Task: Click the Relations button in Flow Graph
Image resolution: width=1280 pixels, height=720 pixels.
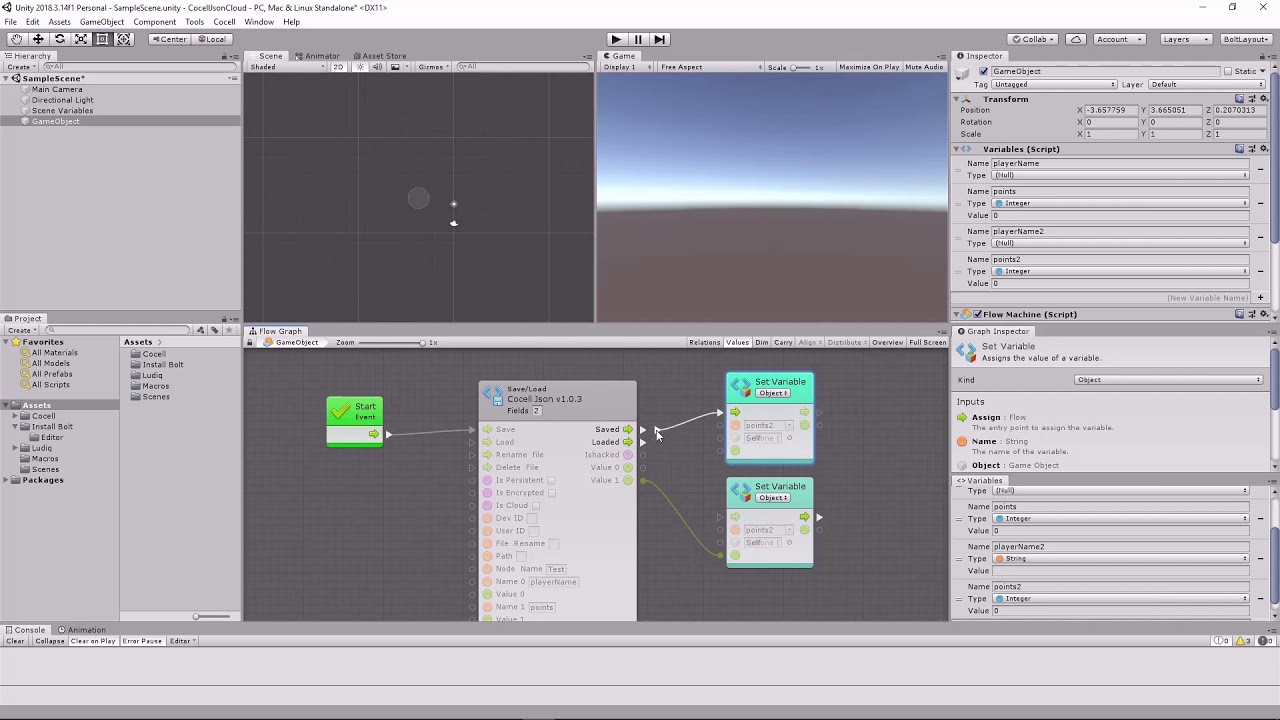Action: tap(704, 342)
